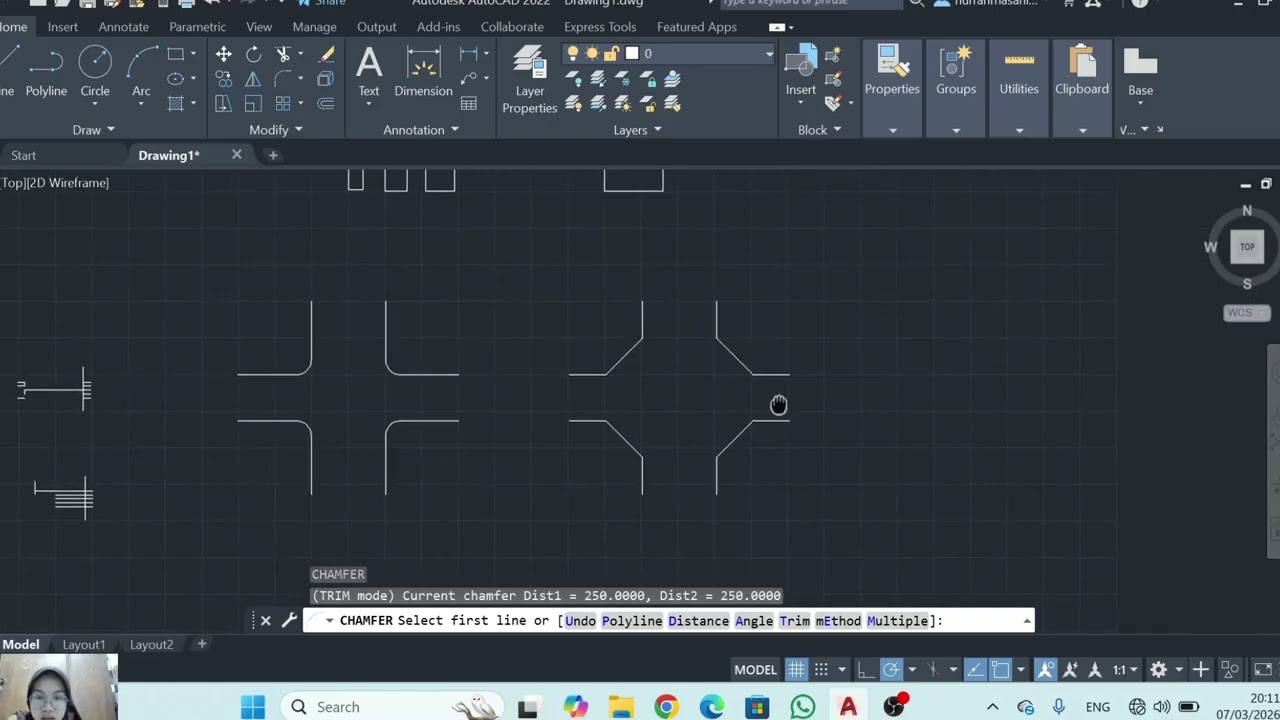Activate the Rotate tool
This screenshot has height=720, width=1280.
click(253, 54)
